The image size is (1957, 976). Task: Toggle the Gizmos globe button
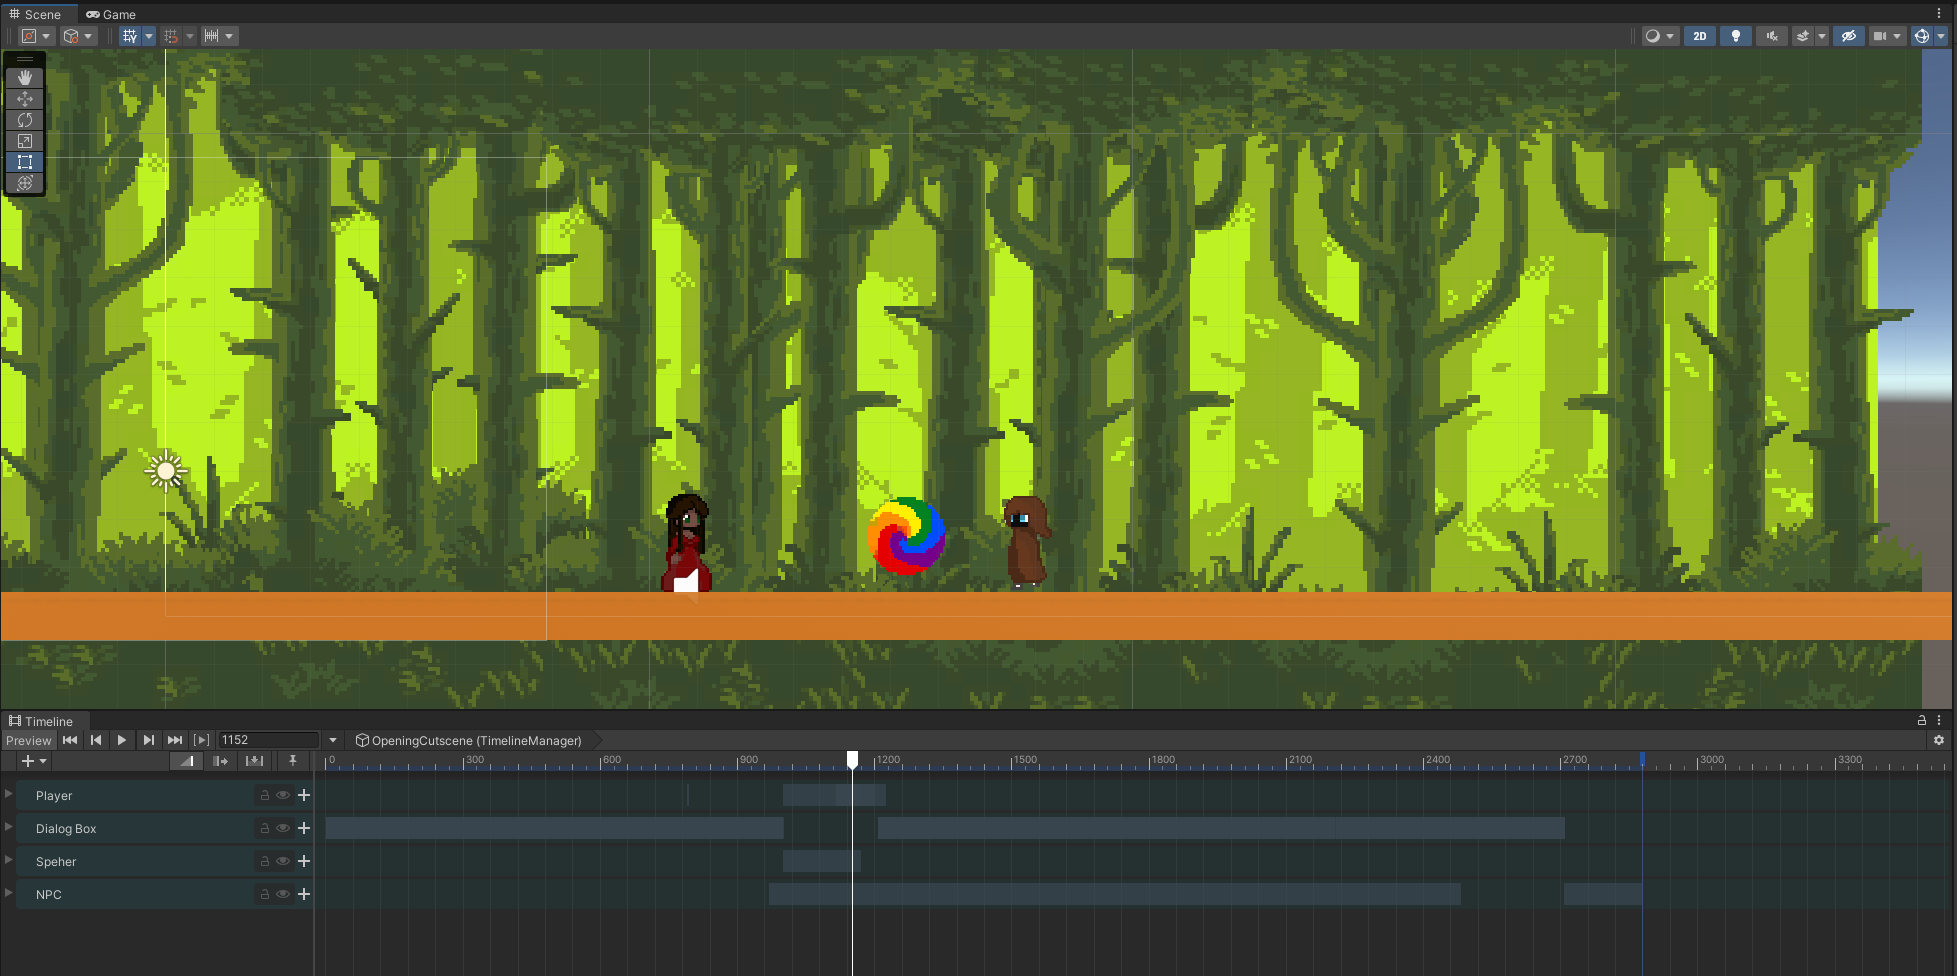(1921, 36)
